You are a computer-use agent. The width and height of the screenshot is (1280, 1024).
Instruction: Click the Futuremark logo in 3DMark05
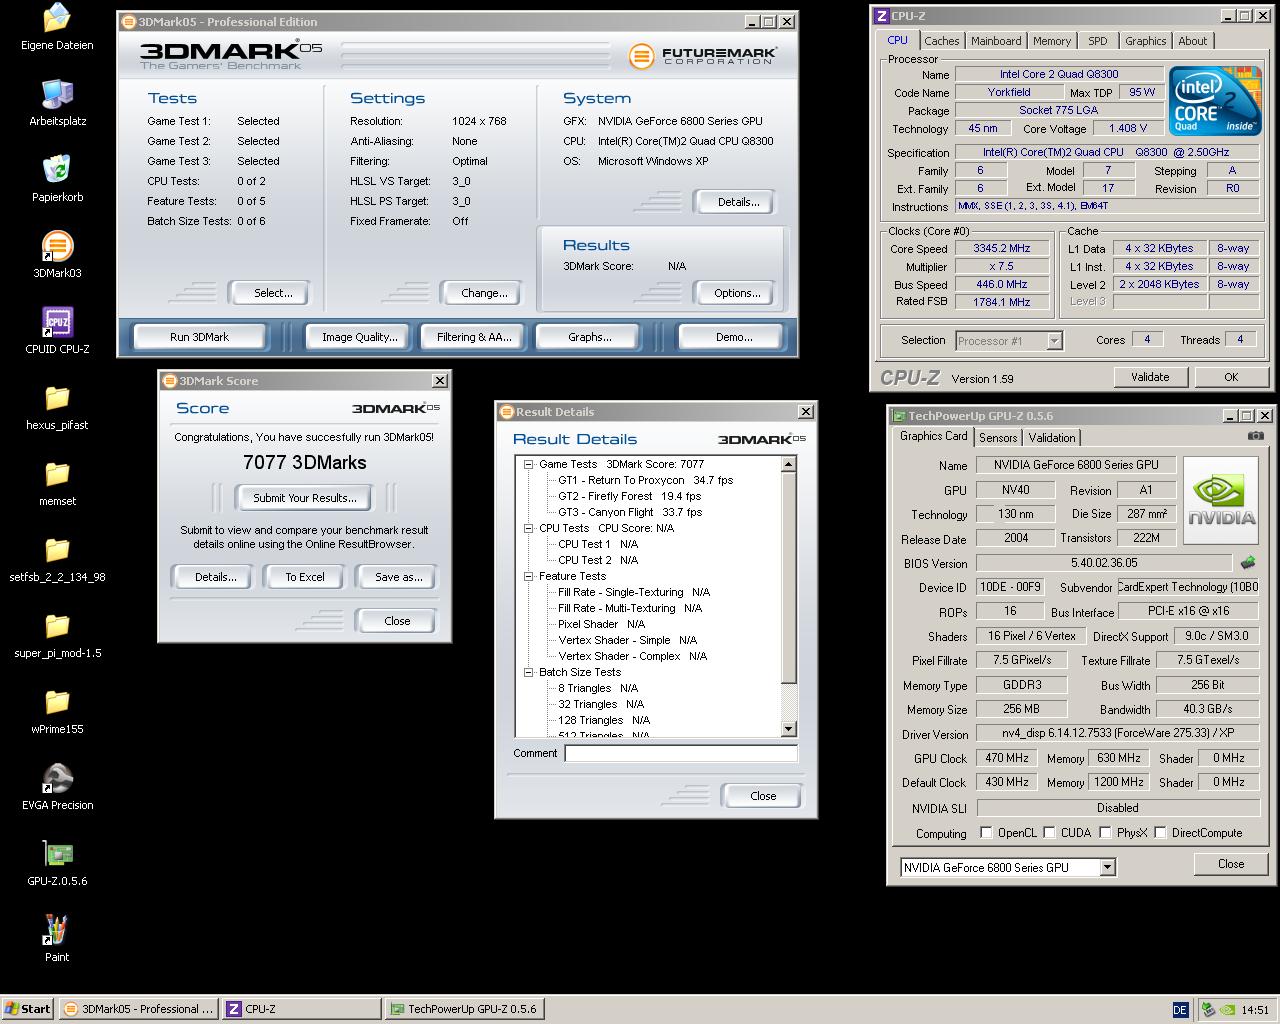[x=702, y=56]
